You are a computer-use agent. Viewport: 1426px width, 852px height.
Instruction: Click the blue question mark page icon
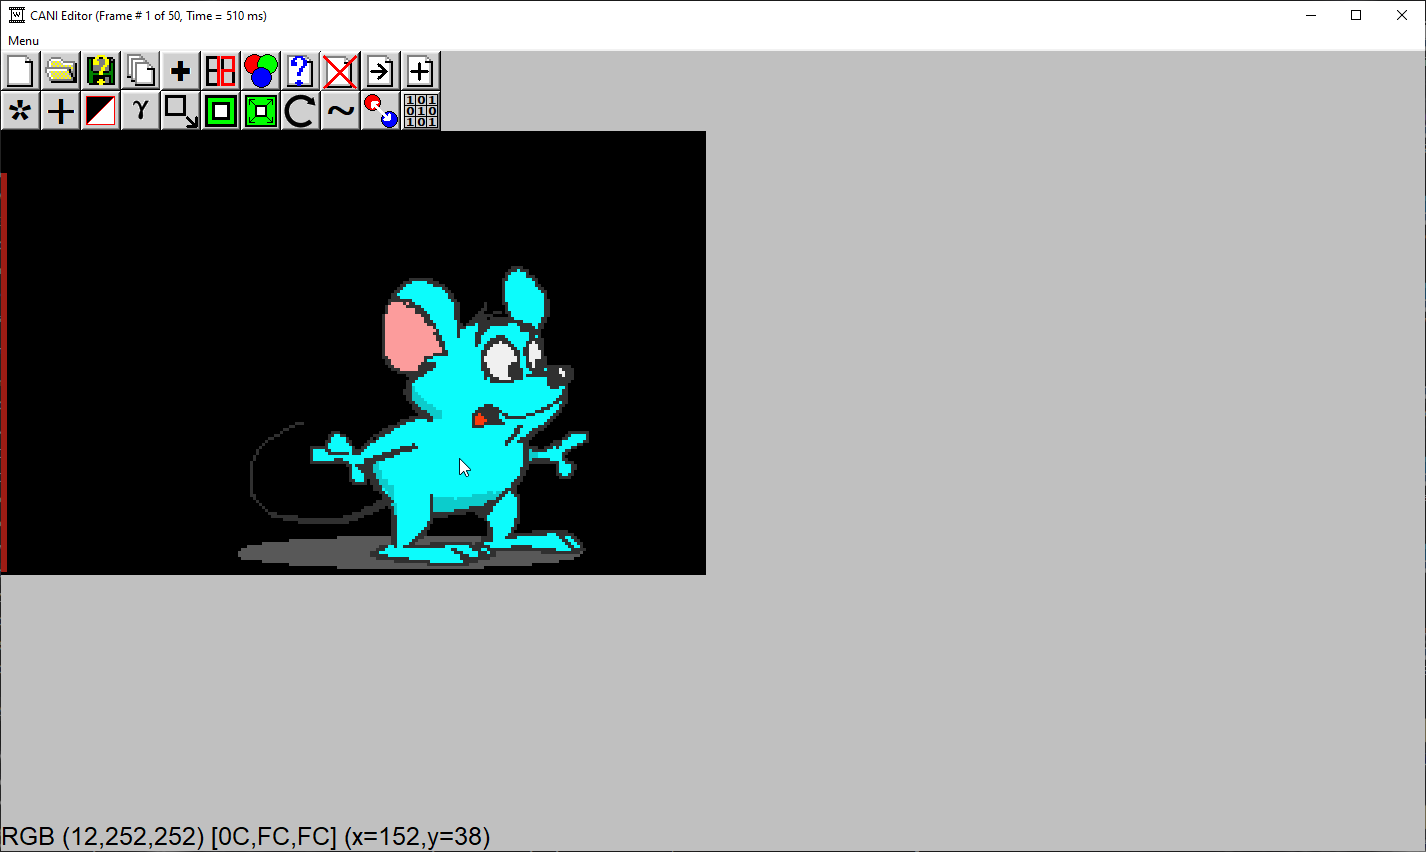[300, 71]
